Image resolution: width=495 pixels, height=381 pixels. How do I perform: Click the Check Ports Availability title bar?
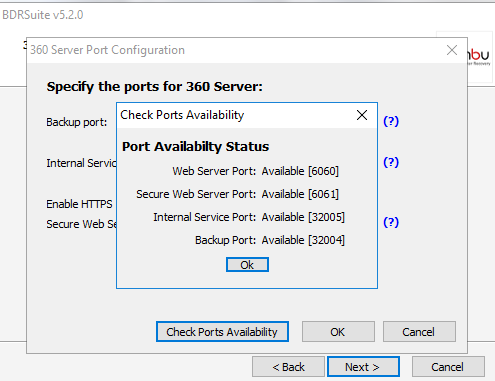(235, 115)
